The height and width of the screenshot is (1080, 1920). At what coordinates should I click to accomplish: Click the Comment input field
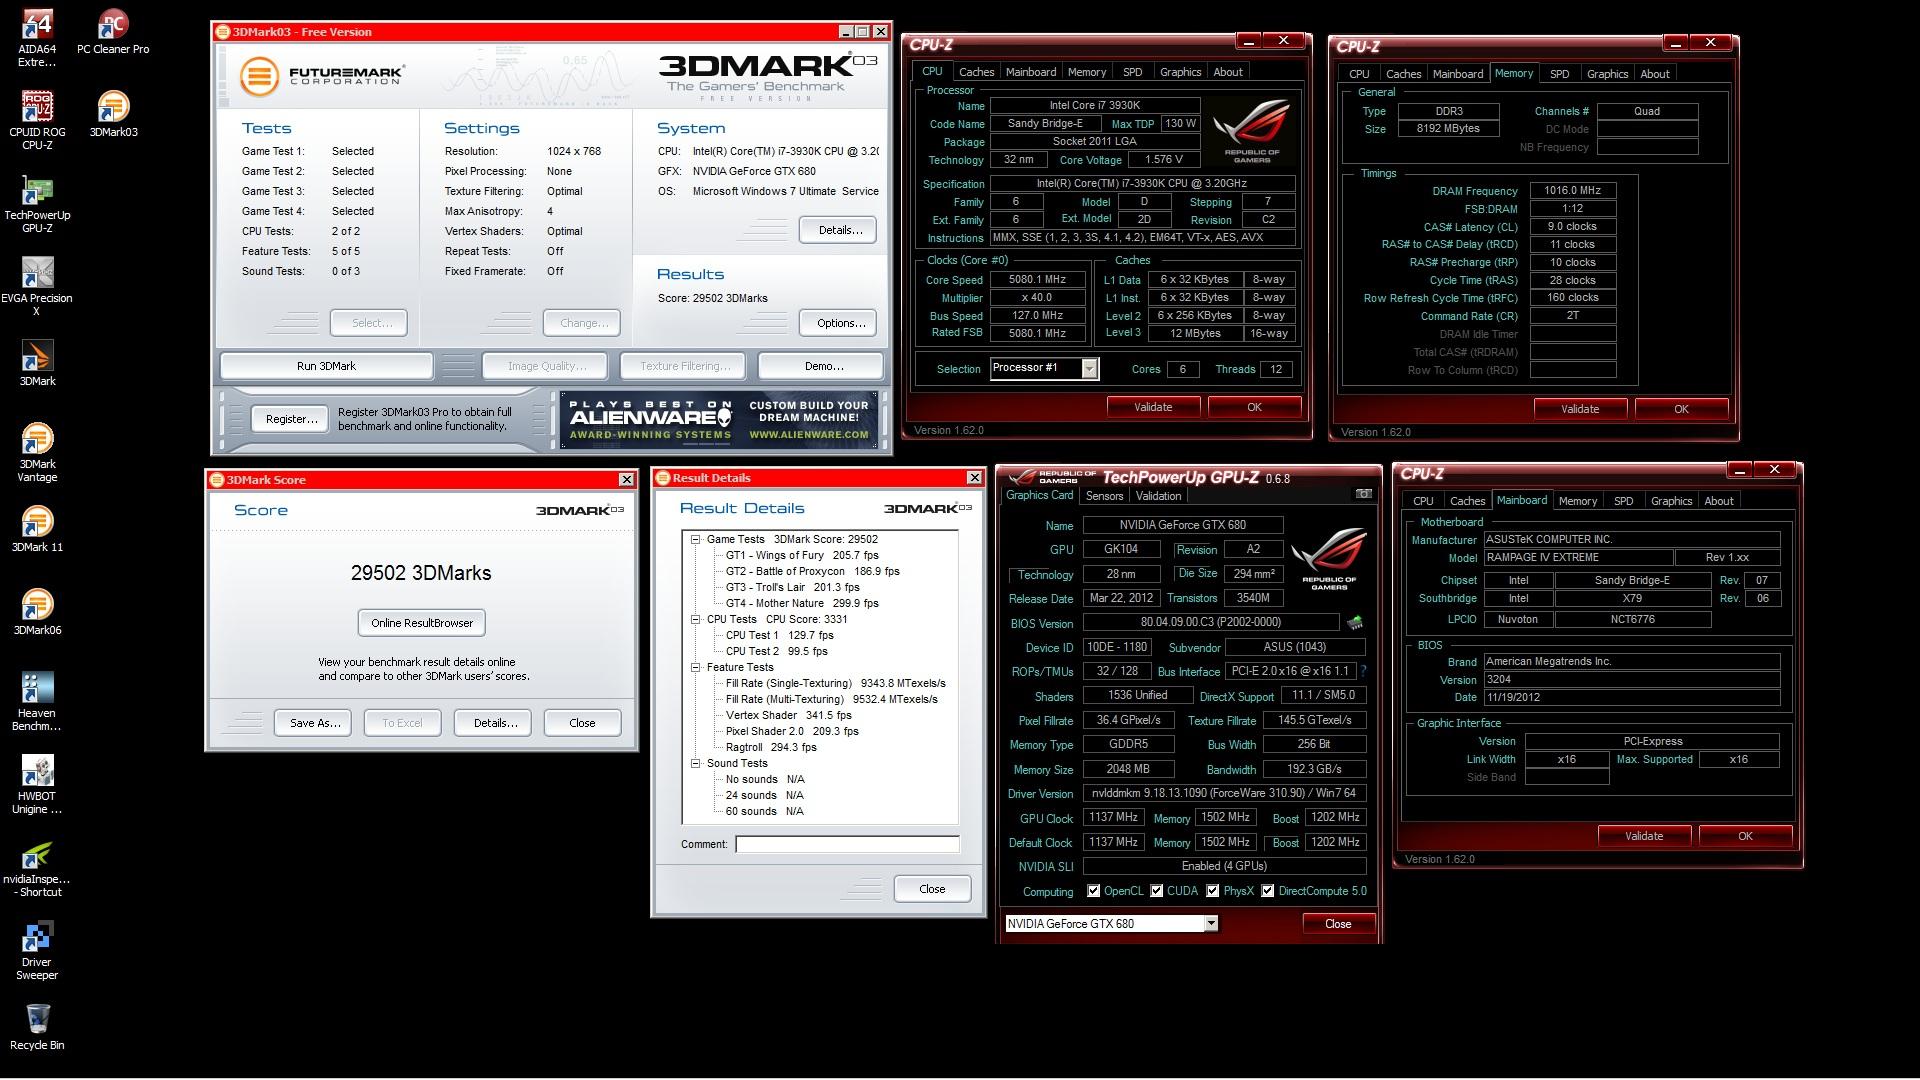tap(847, 844)
